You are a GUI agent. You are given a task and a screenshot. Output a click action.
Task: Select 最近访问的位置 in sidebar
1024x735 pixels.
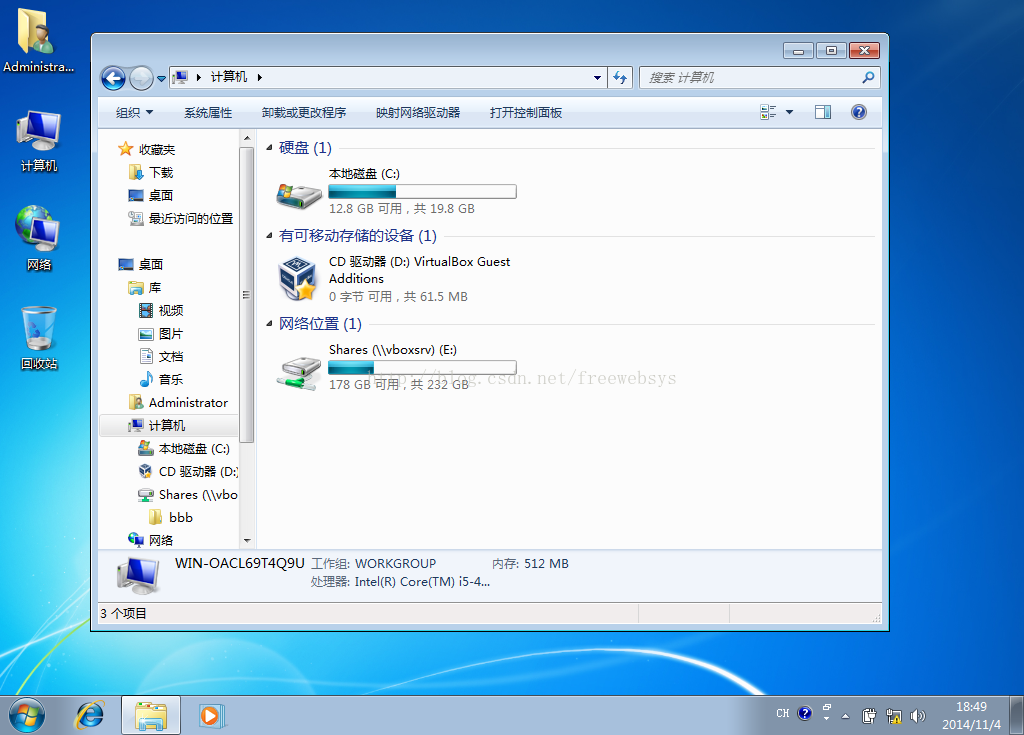pyautogui.click(x=191, y=218)
